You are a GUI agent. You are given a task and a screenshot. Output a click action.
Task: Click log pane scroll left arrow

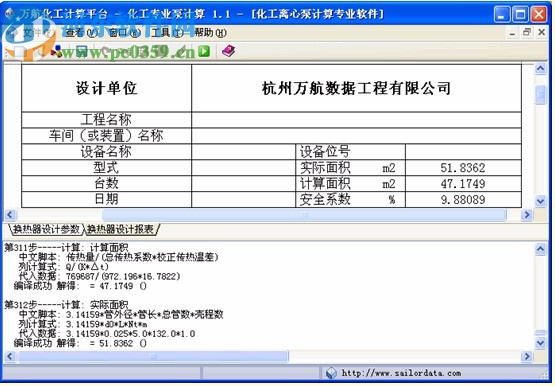click(10, 356)
